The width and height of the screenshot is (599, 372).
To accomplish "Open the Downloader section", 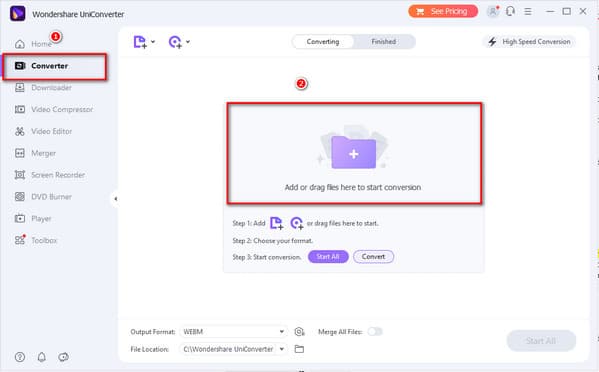I will (51, 88).
